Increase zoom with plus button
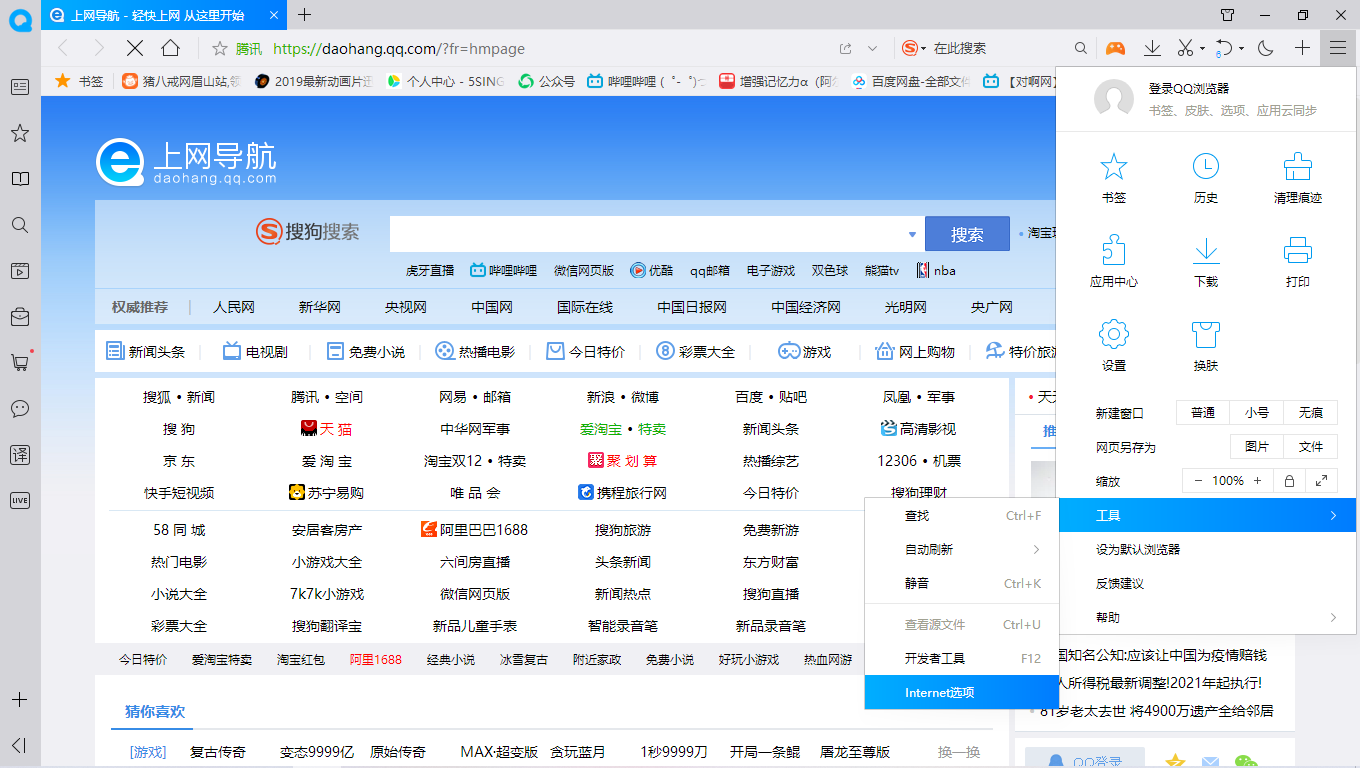This screenshot has width=1360, height=768. (x=1258, y=481)
